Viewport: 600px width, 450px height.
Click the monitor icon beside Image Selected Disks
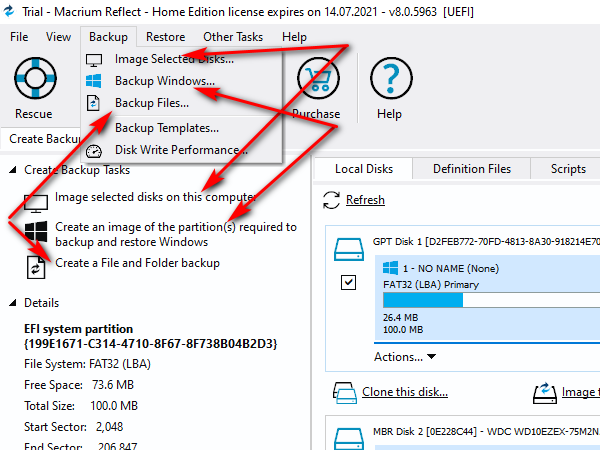click(x=94, y=60)
